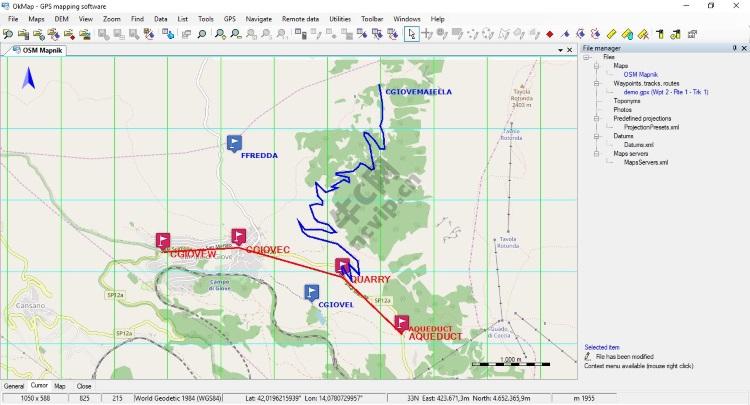750x405 pixels.
Task: Open the Help menu
Action: click(438, 19)
